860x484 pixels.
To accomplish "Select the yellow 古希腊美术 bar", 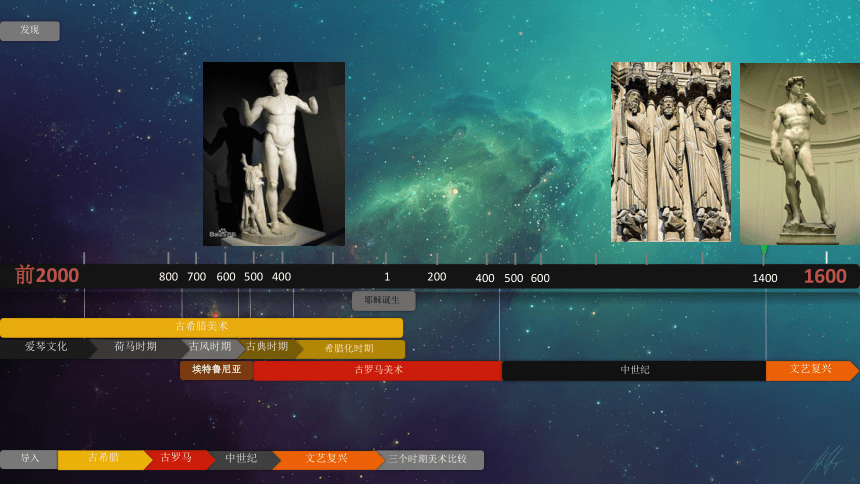I will [x=201, y=327].
